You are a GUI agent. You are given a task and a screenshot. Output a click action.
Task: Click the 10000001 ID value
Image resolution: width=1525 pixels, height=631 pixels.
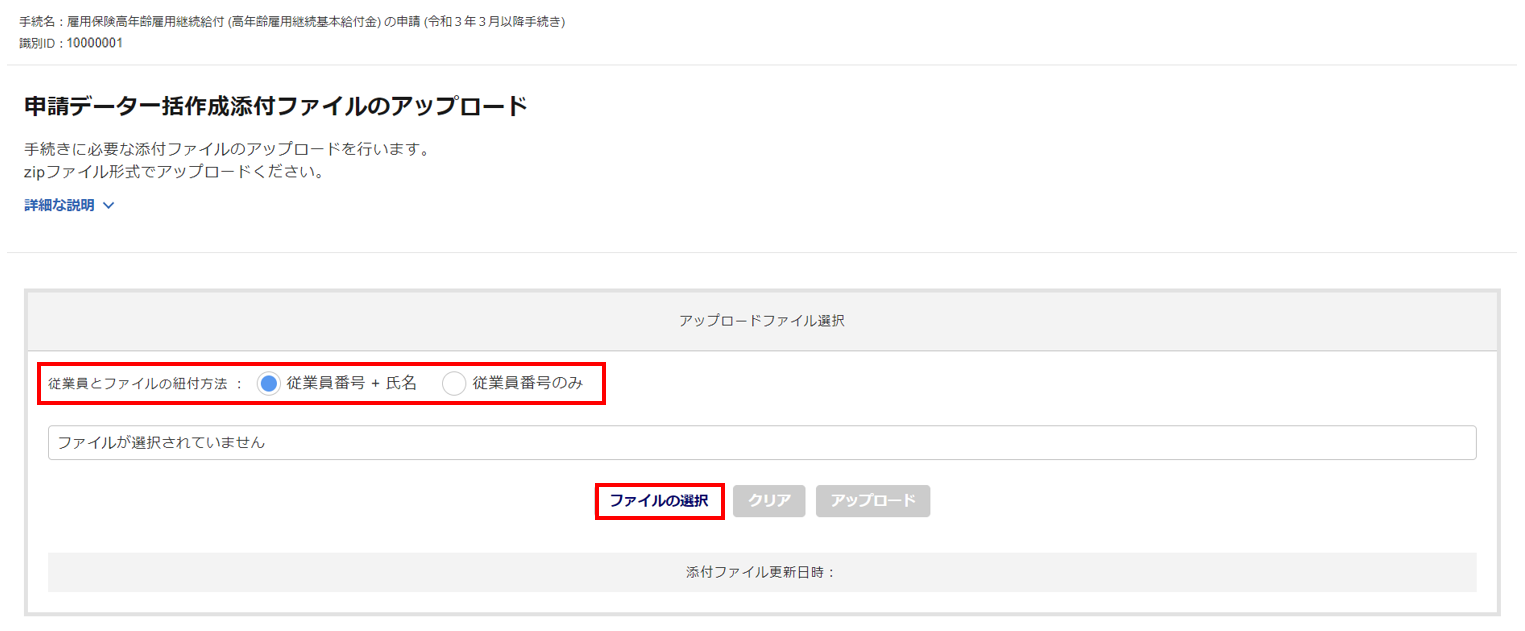(95, 43)
